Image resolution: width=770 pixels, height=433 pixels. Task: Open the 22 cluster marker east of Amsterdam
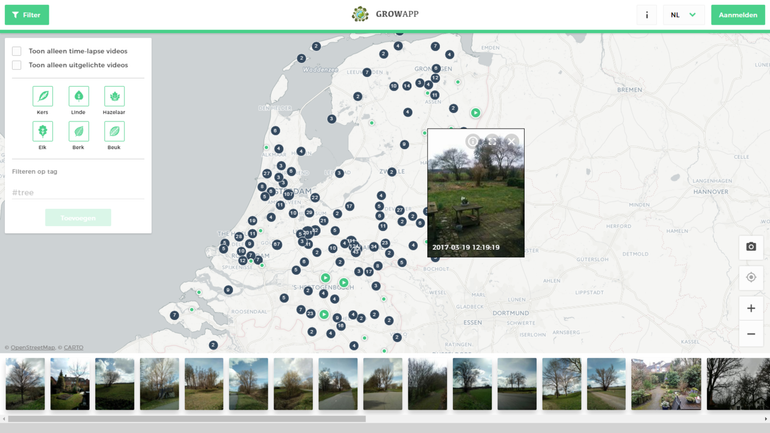[315, 197]
